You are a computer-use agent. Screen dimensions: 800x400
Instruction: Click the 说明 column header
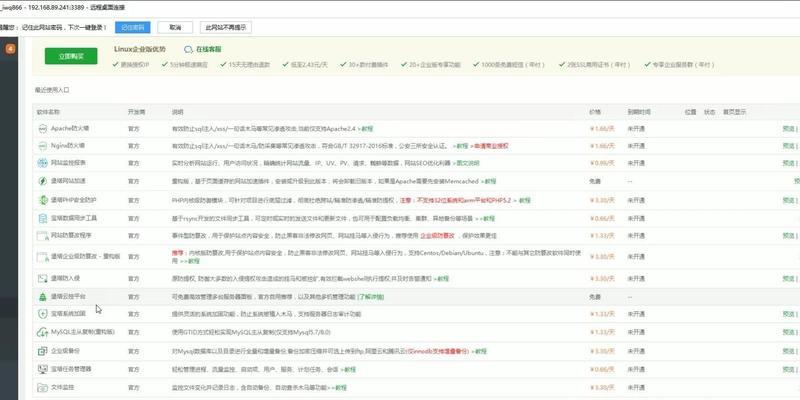(177, 112)
